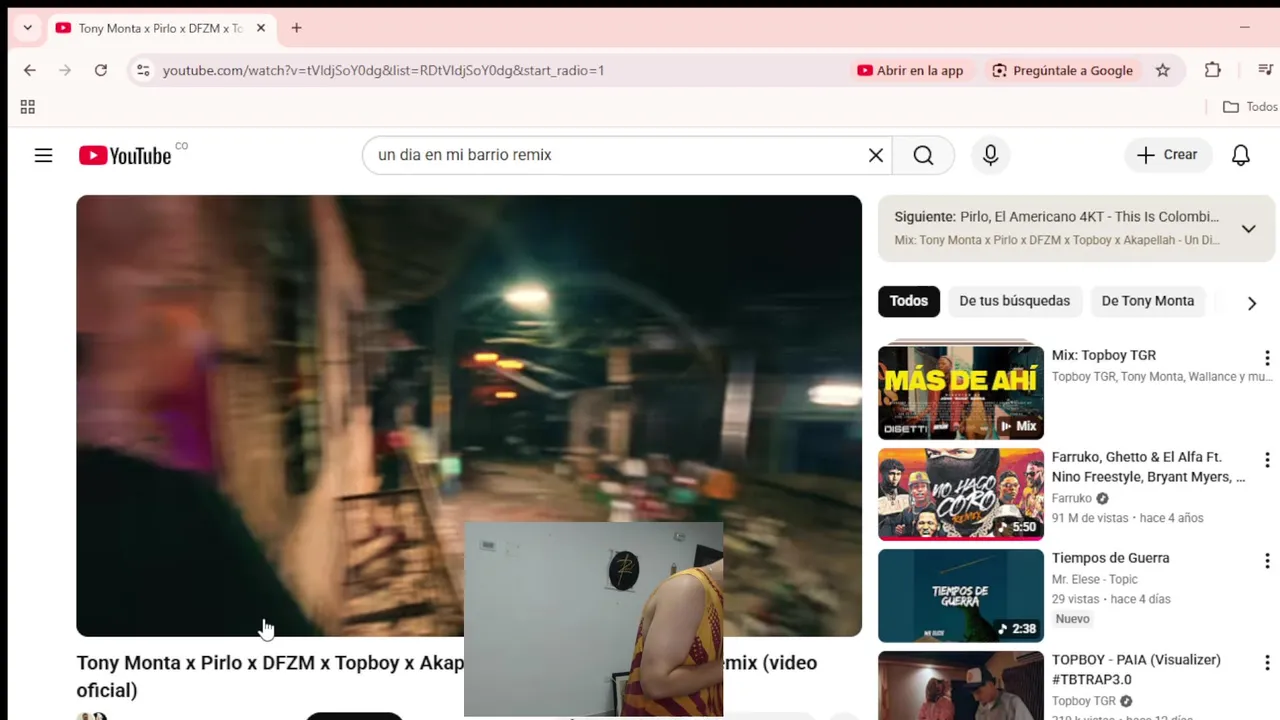Start voice search with the microphone

click(990, 155)
